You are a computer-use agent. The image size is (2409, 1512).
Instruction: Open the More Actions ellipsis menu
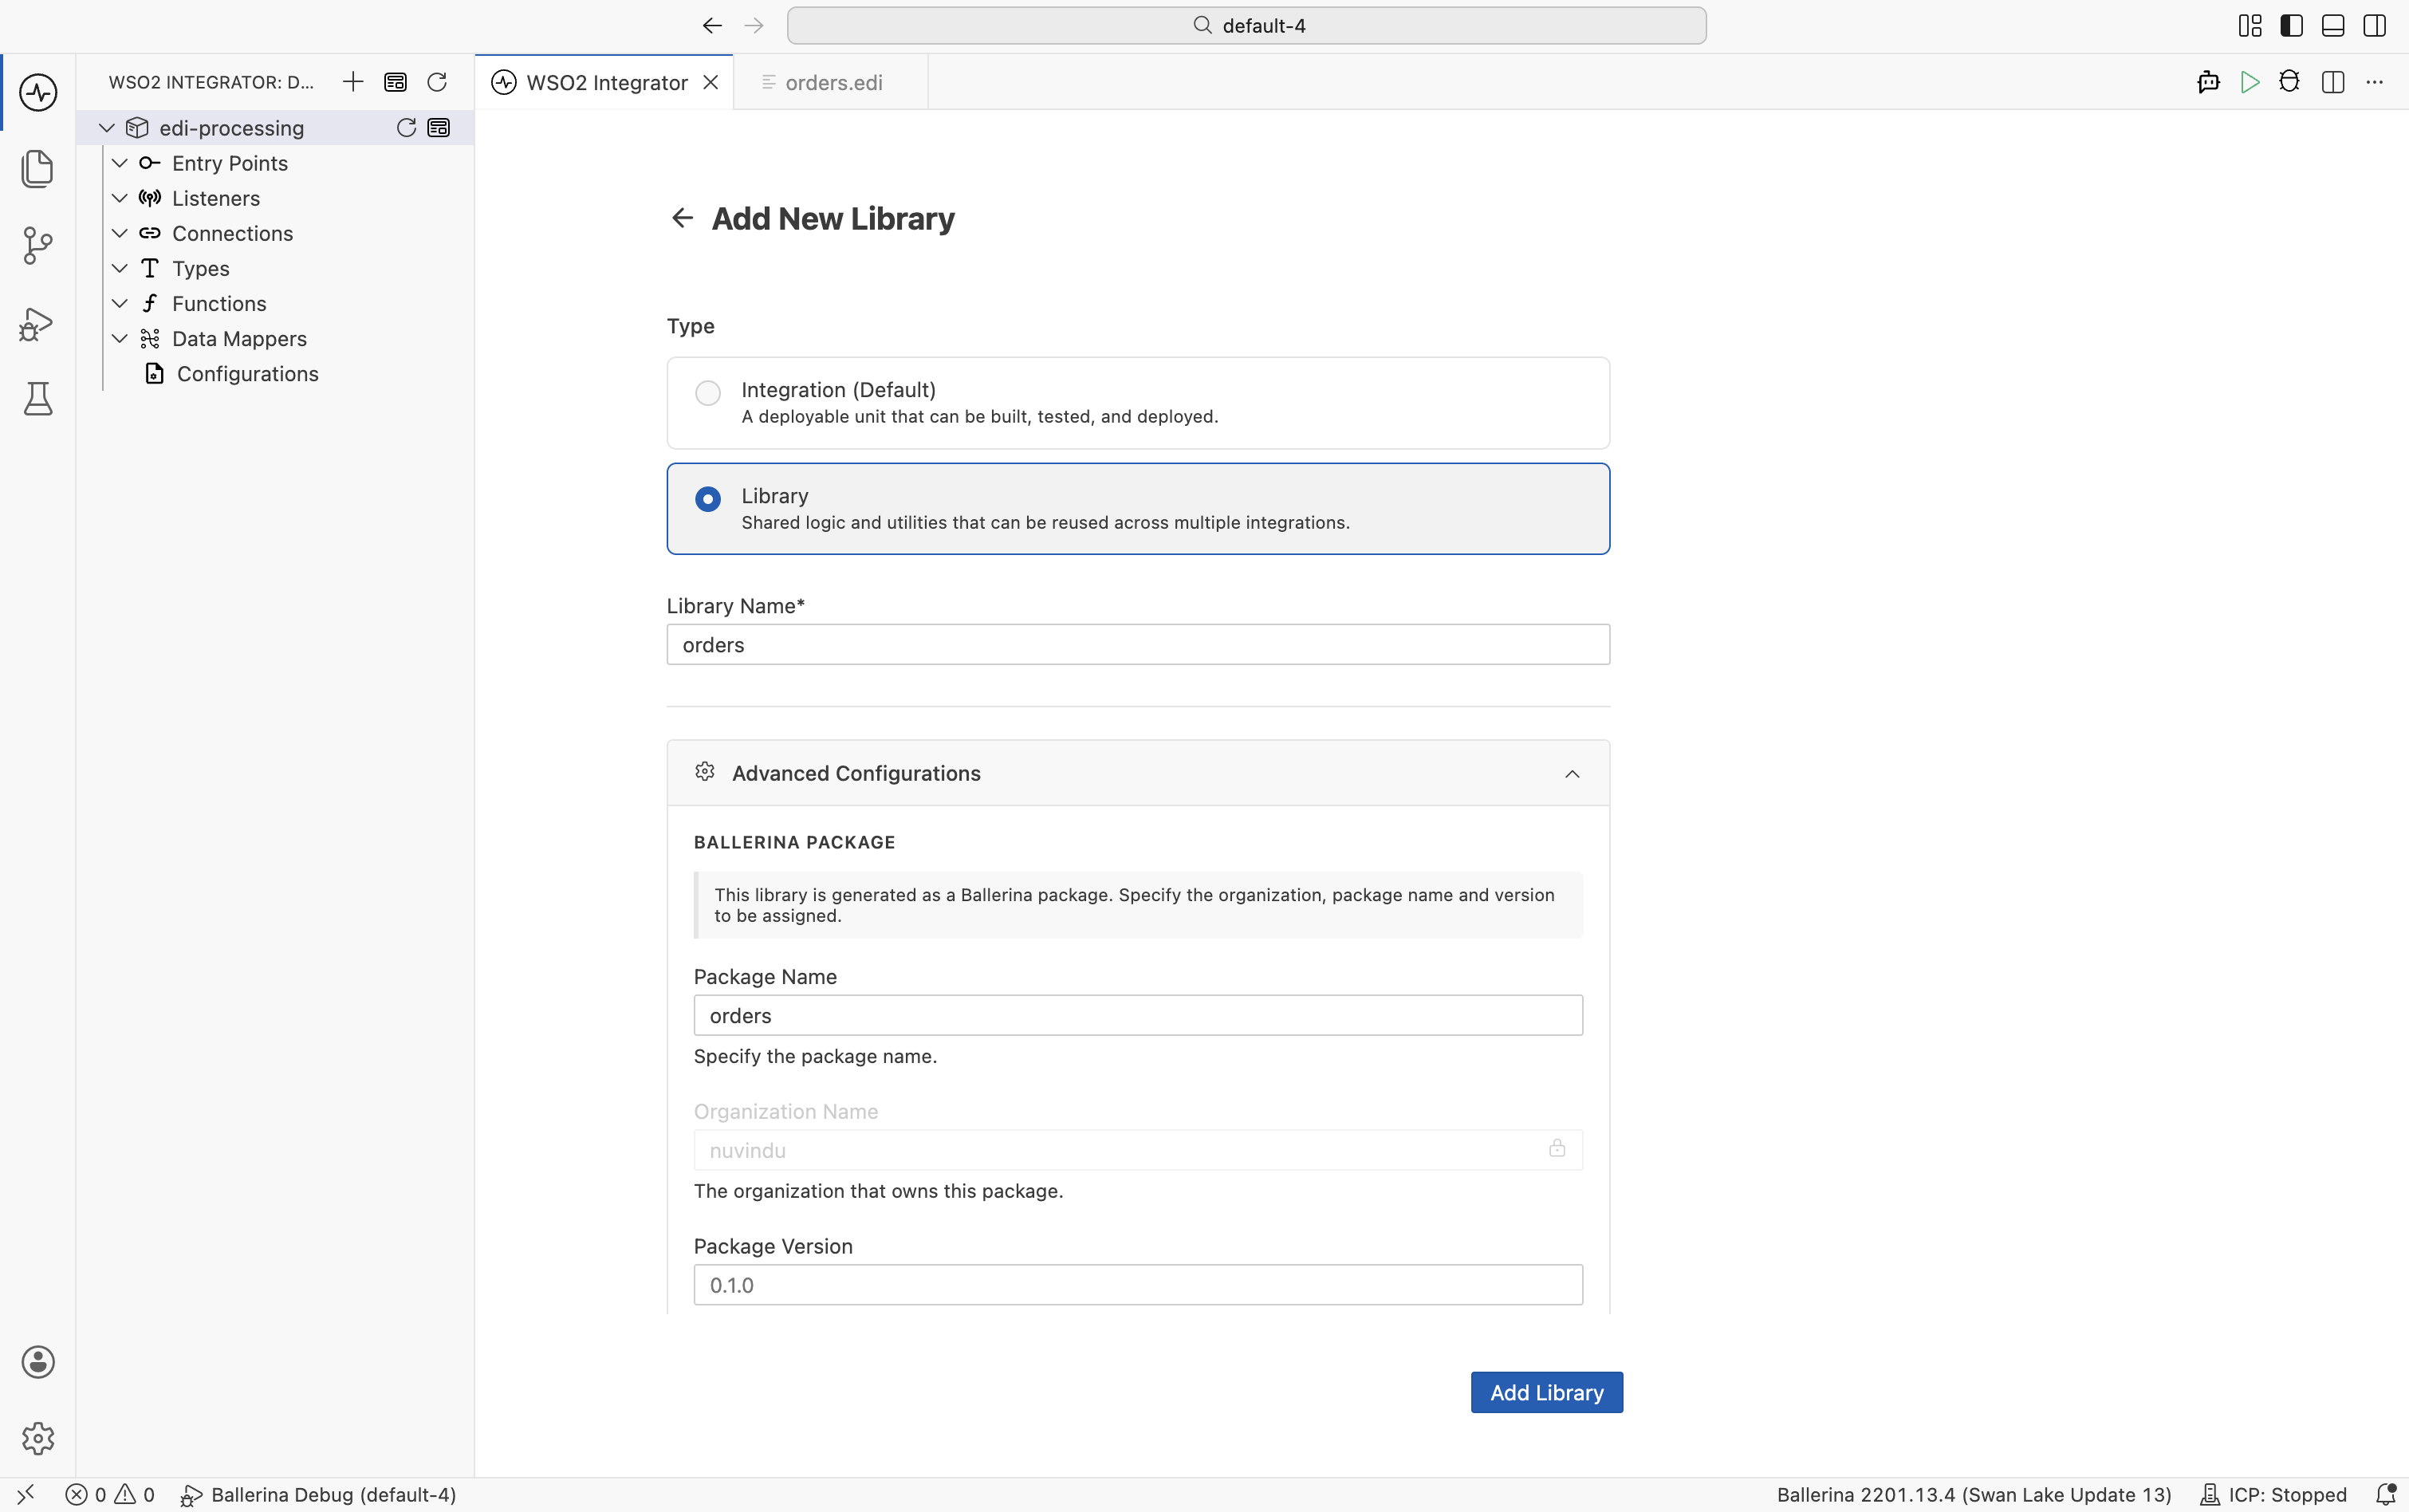[x=2375, y=82]
